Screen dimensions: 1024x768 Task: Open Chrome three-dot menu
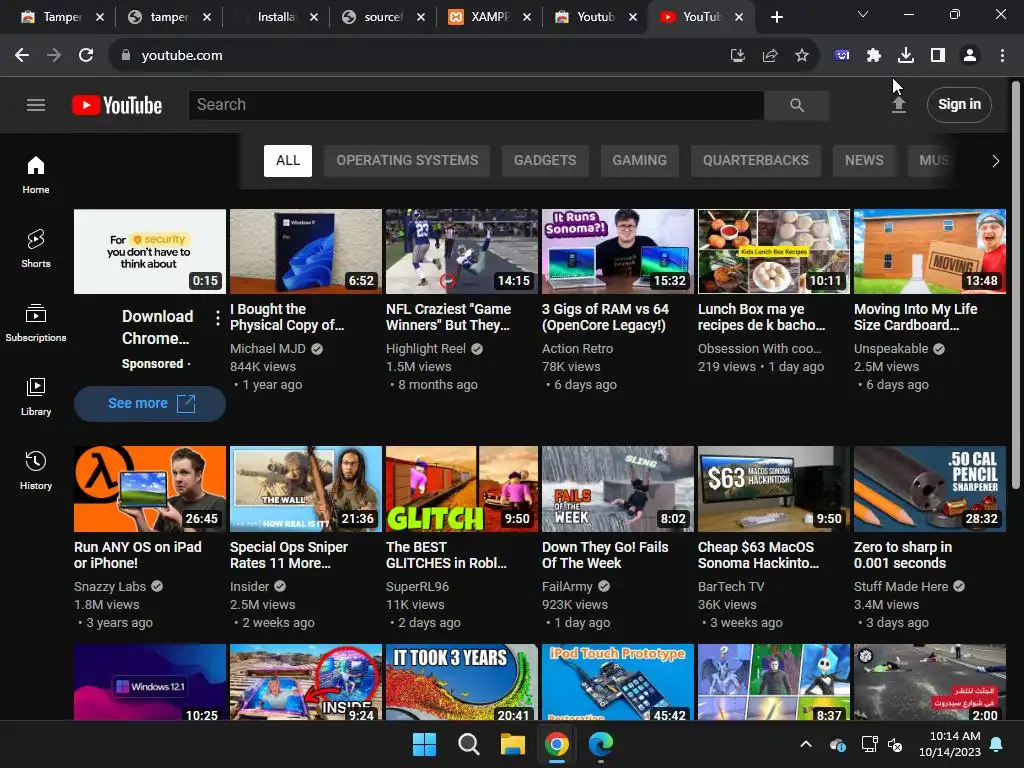point(1002,56)
